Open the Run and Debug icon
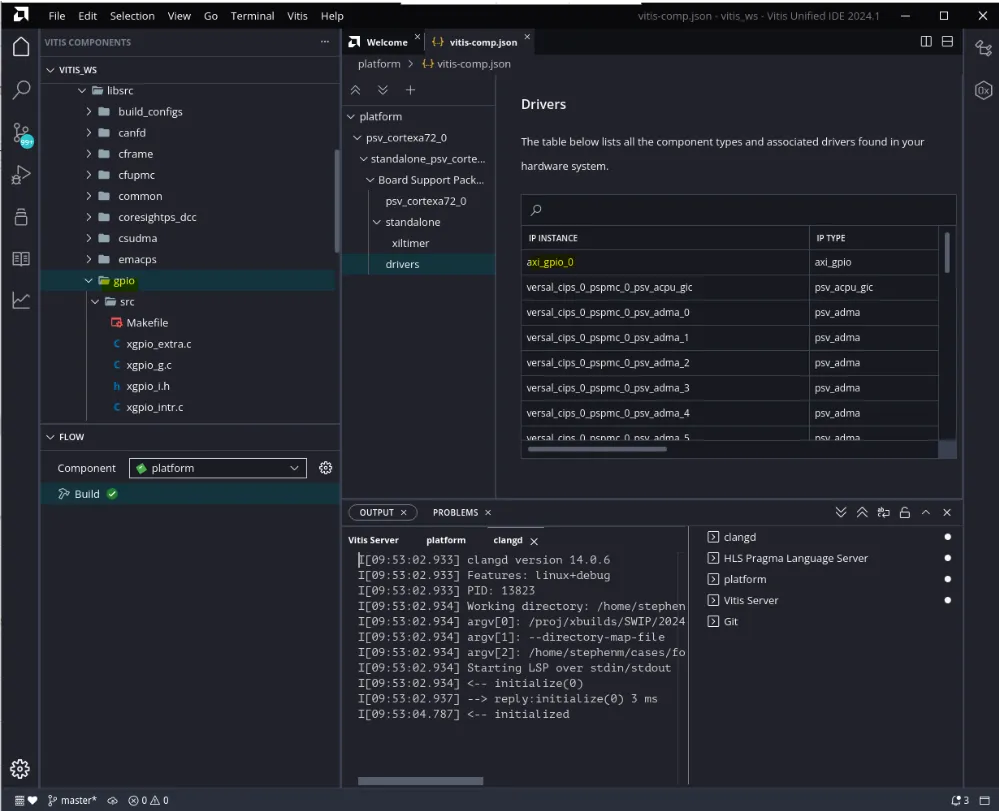 [x=20, y=175]
